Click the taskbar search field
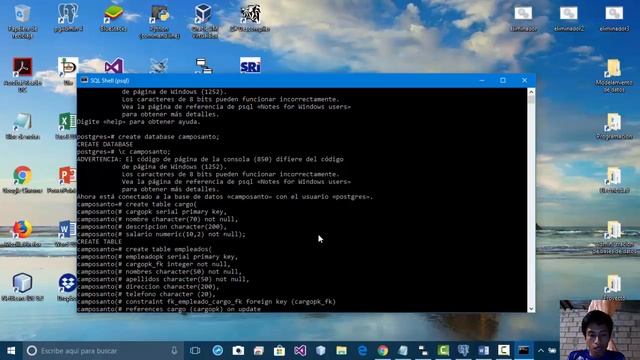The image size is (640, 360). [x=103, y=351]
